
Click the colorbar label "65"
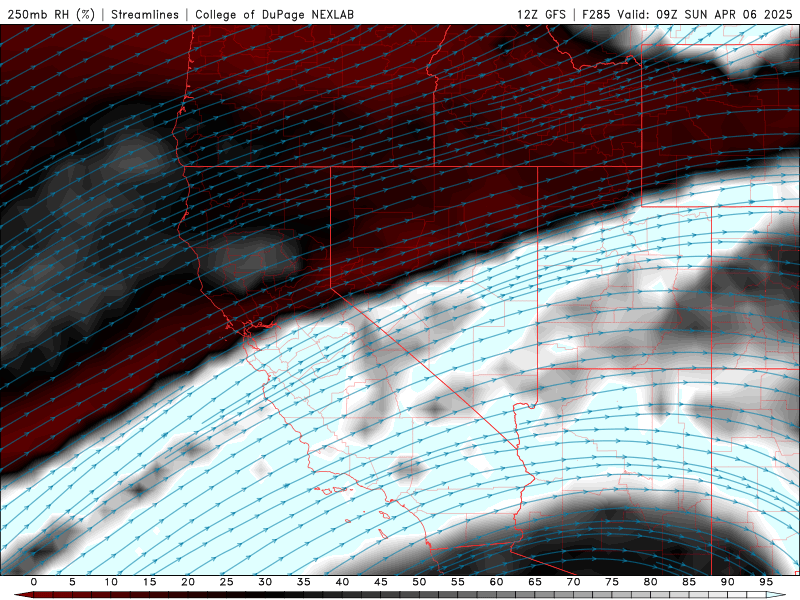point(535,582)
